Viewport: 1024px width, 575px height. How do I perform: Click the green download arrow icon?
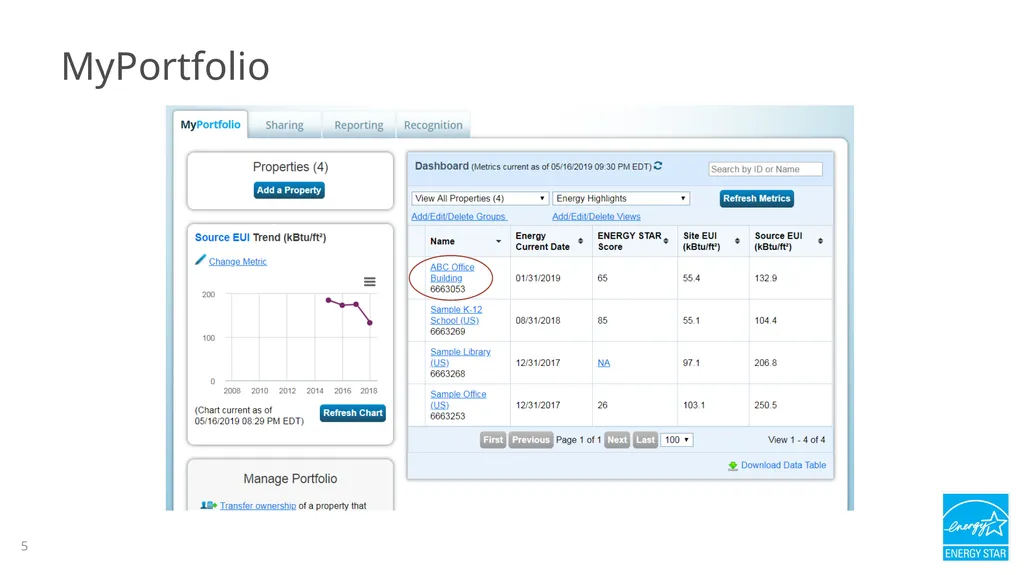(733, 465)
